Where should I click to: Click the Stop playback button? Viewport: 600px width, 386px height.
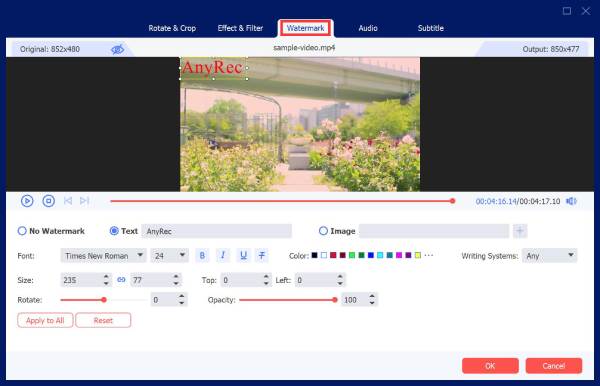[x=49, y=201]
